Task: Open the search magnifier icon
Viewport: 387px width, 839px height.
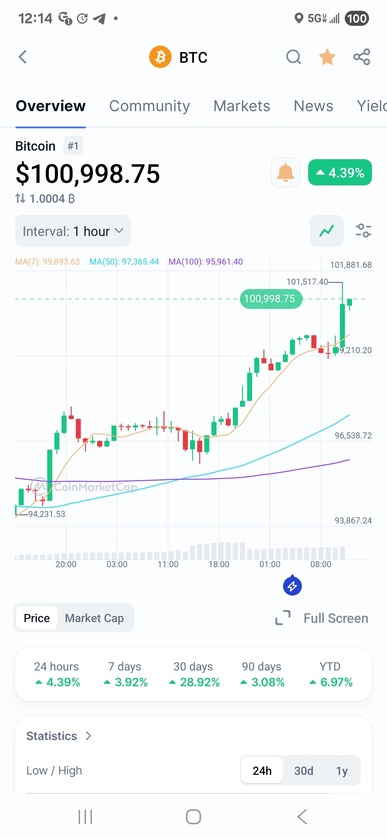Action: [x=293, y=57]
